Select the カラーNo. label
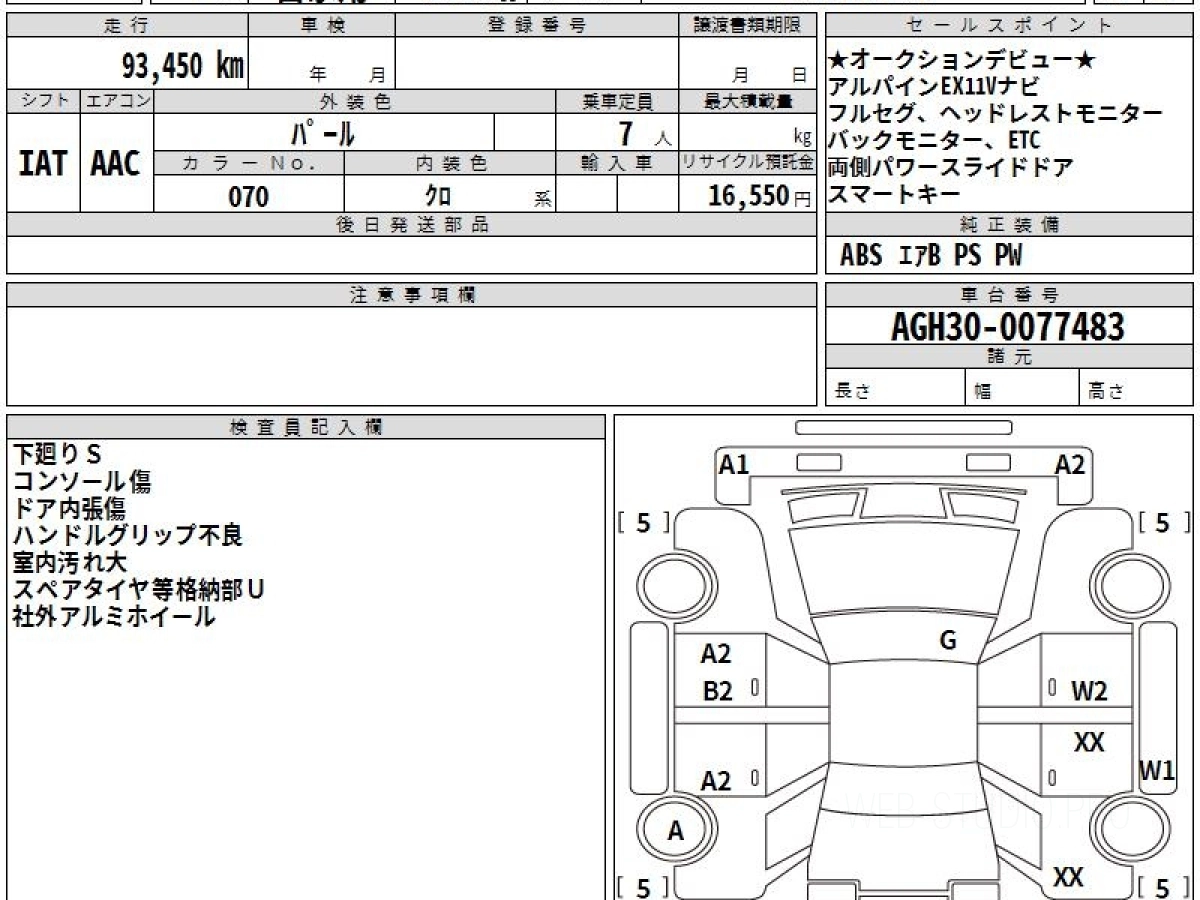1200x900 pixels. 249,164
